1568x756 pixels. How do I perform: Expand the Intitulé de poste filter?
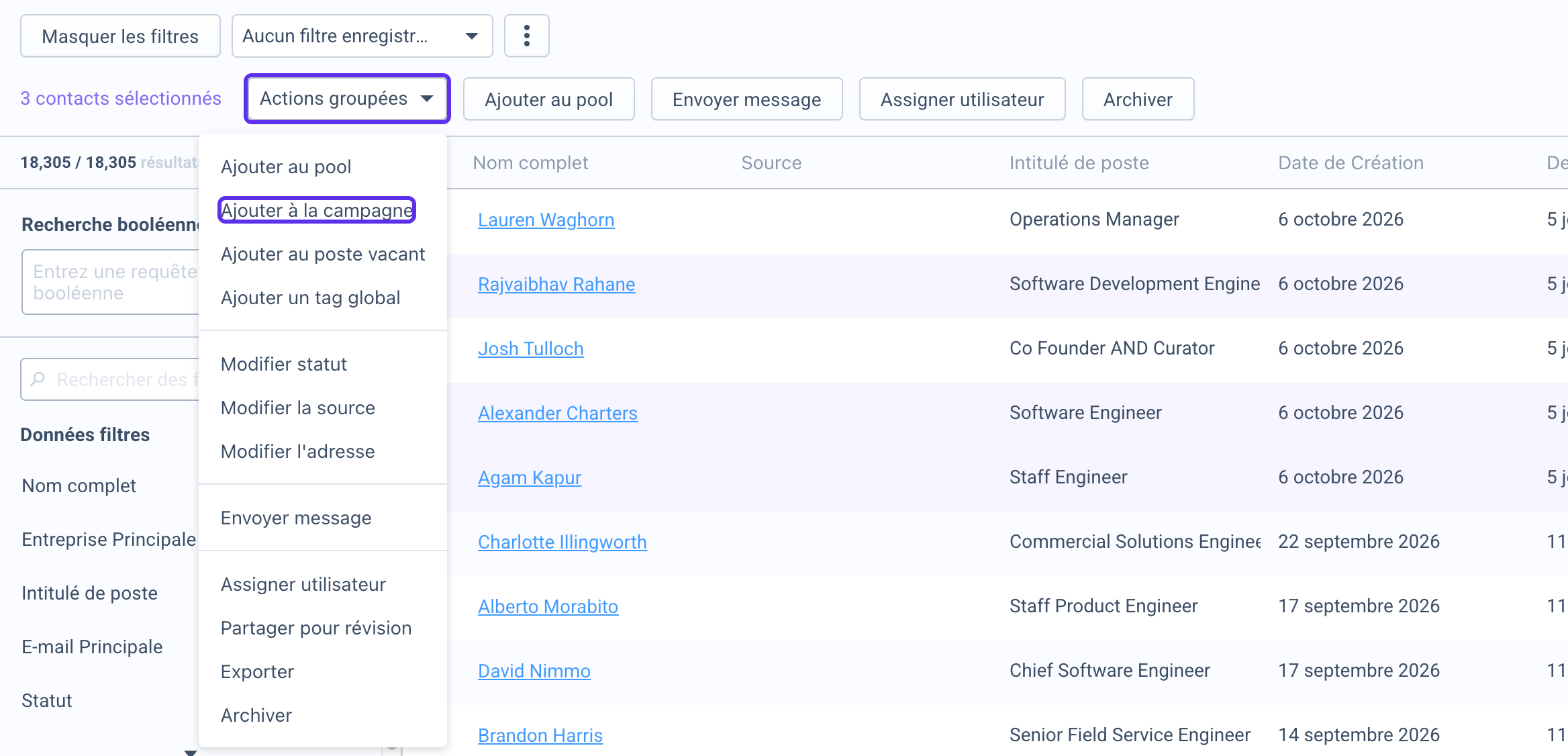pyautogui.click(x=90, y=594)
